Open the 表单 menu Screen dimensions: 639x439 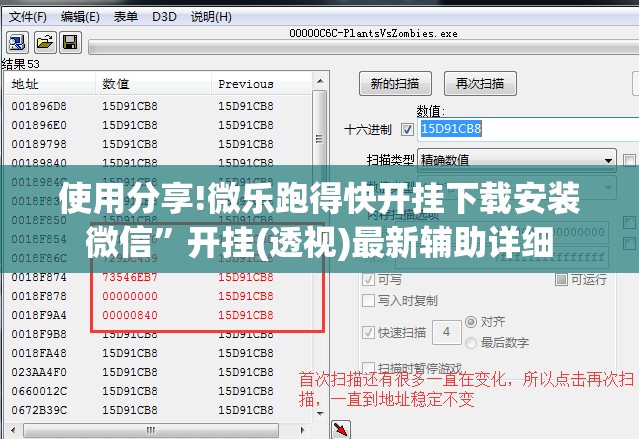[x=126, y=17]
